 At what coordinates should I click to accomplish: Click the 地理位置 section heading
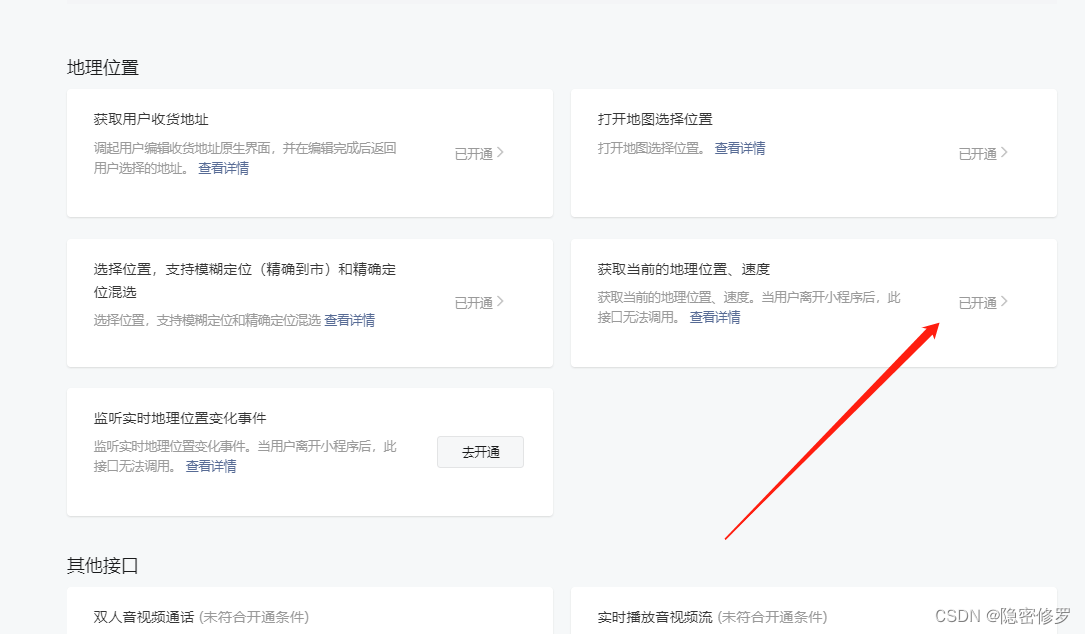[102, 67]
